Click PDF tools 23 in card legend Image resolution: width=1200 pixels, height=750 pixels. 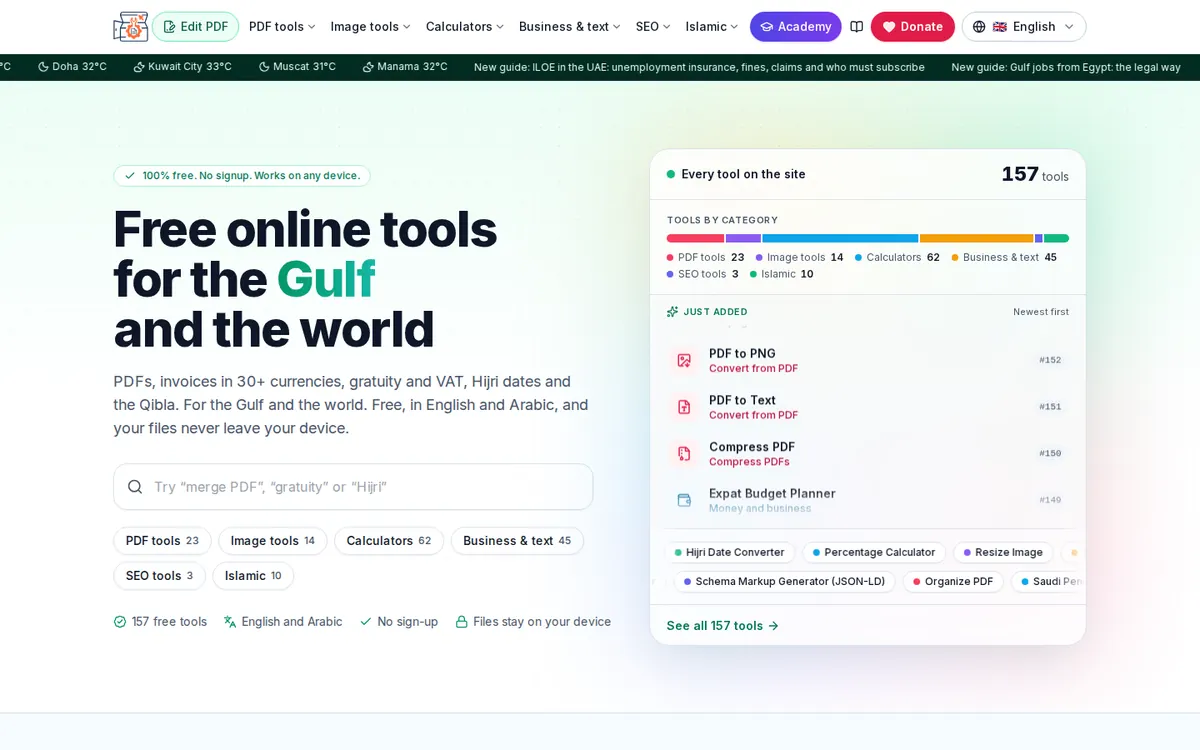pyautogui.click(x=706, y=257)
